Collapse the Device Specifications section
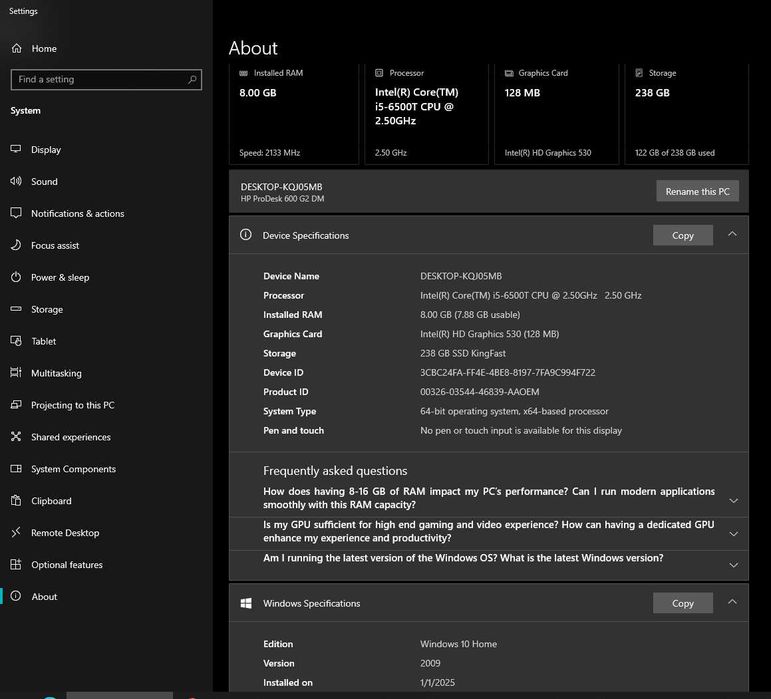The image size is (771, 699). pyautogui.click(x=733, y=235)
